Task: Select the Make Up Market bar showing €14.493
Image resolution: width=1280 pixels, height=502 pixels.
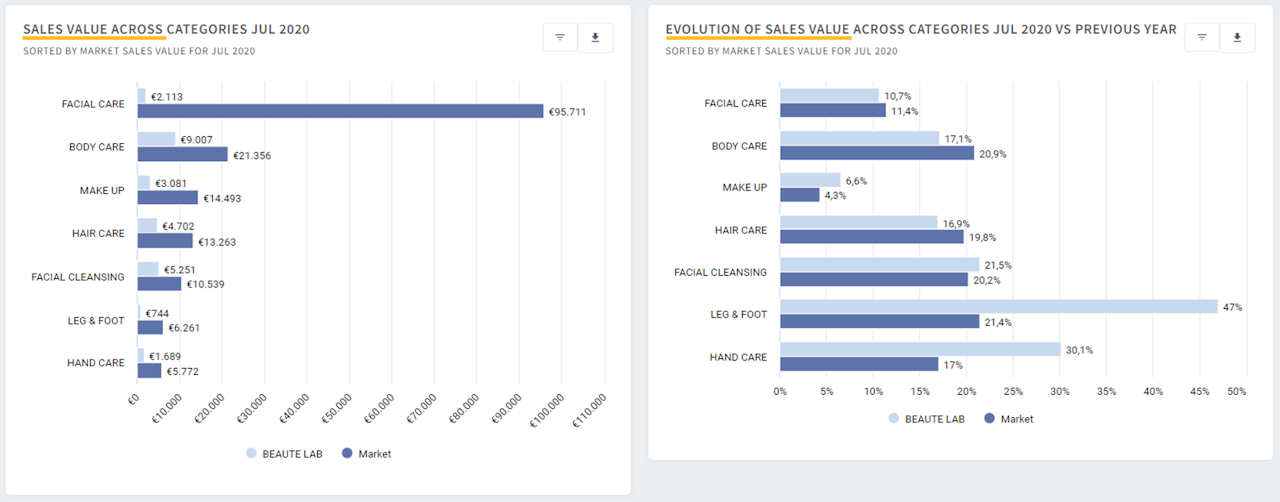Action: pyautogui.click(x=167, y=198)
